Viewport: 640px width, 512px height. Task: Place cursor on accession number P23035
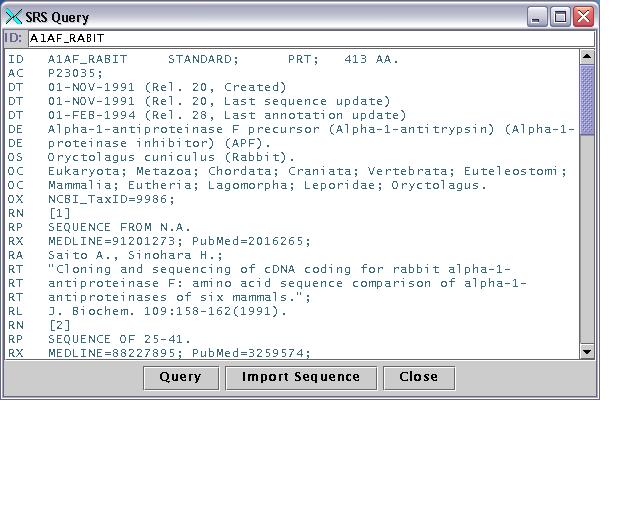(x=76, y=73)
